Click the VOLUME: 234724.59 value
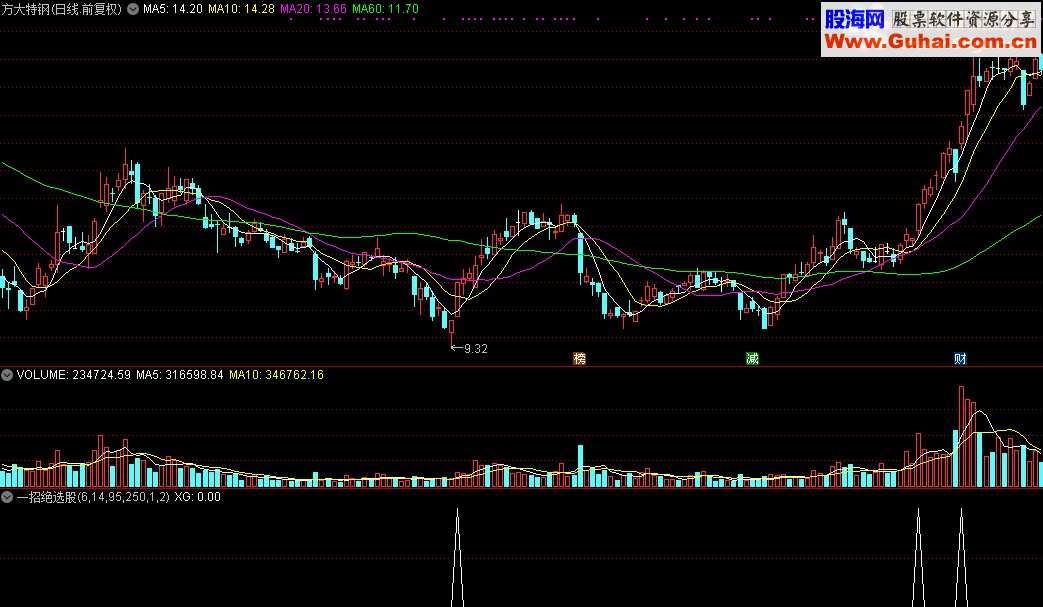 tap(74, 375)
